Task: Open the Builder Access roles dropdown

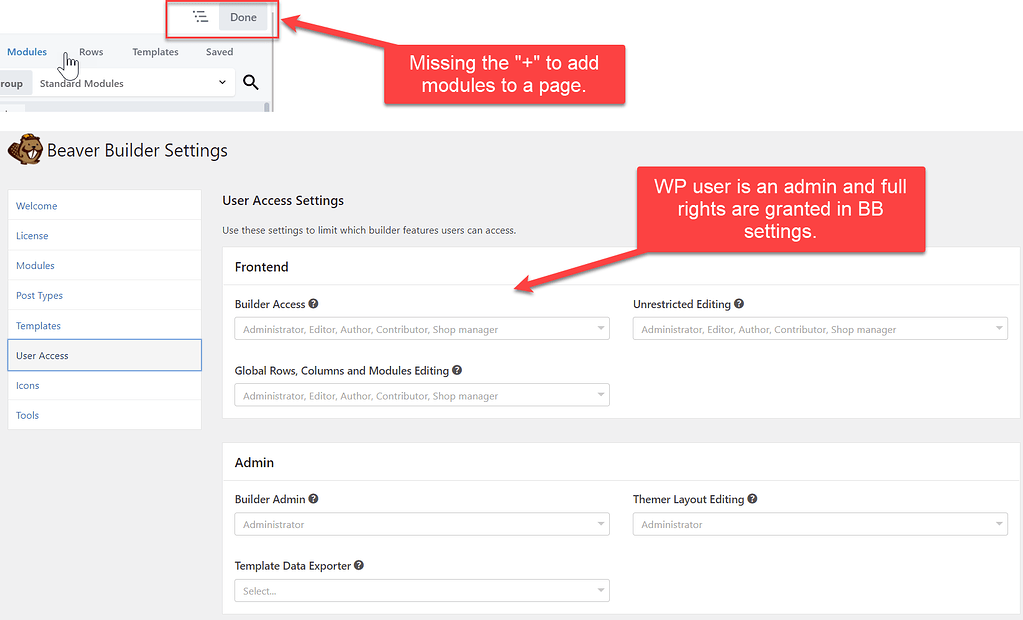Action: [x=421, y=329]
